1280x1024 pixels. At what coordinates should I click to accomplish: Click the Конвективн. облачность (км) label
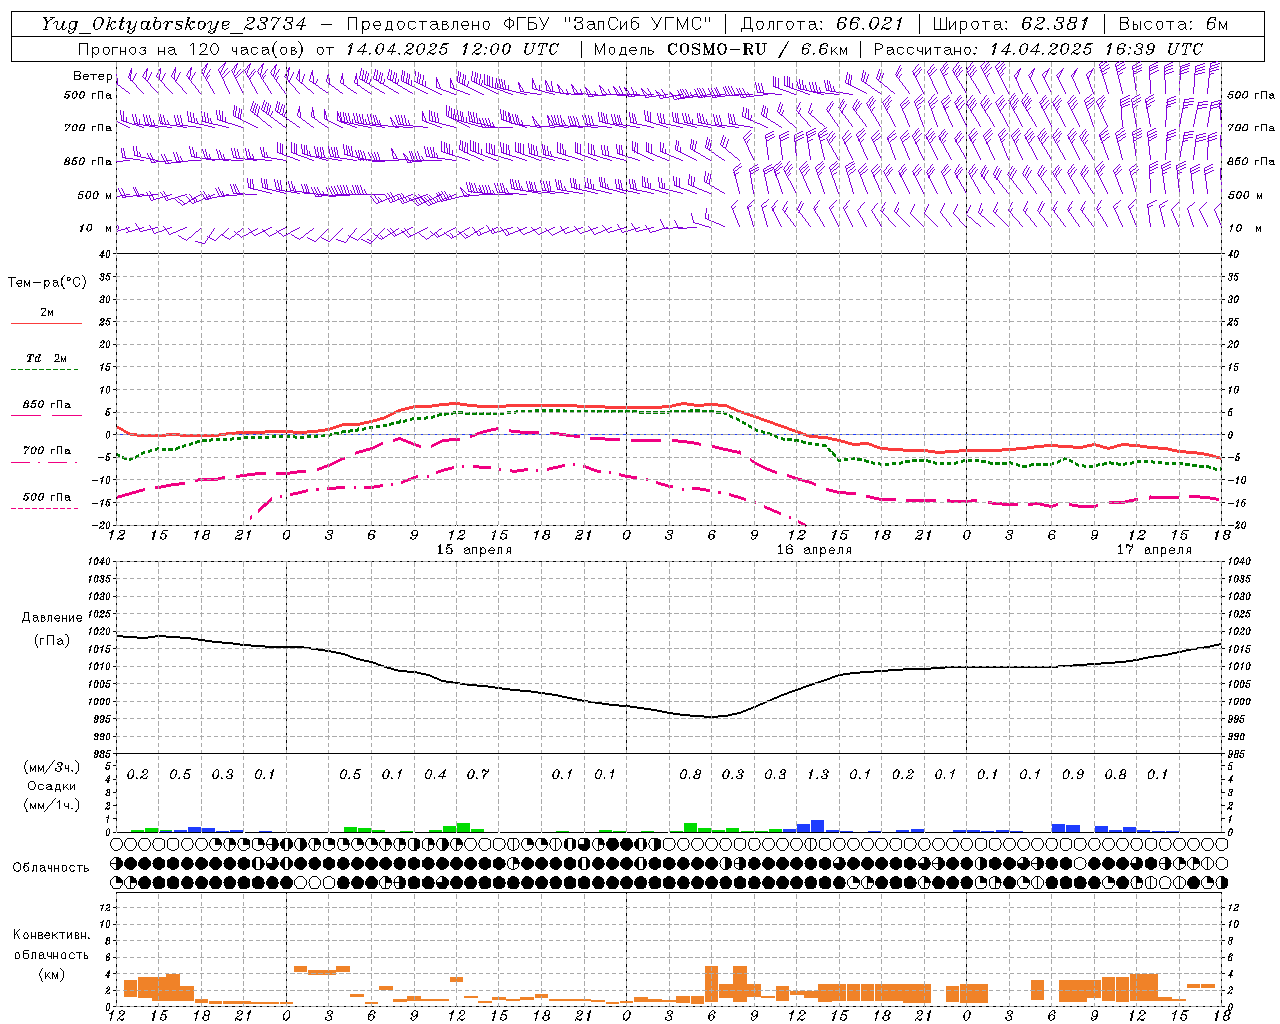(x=51, y=954)
